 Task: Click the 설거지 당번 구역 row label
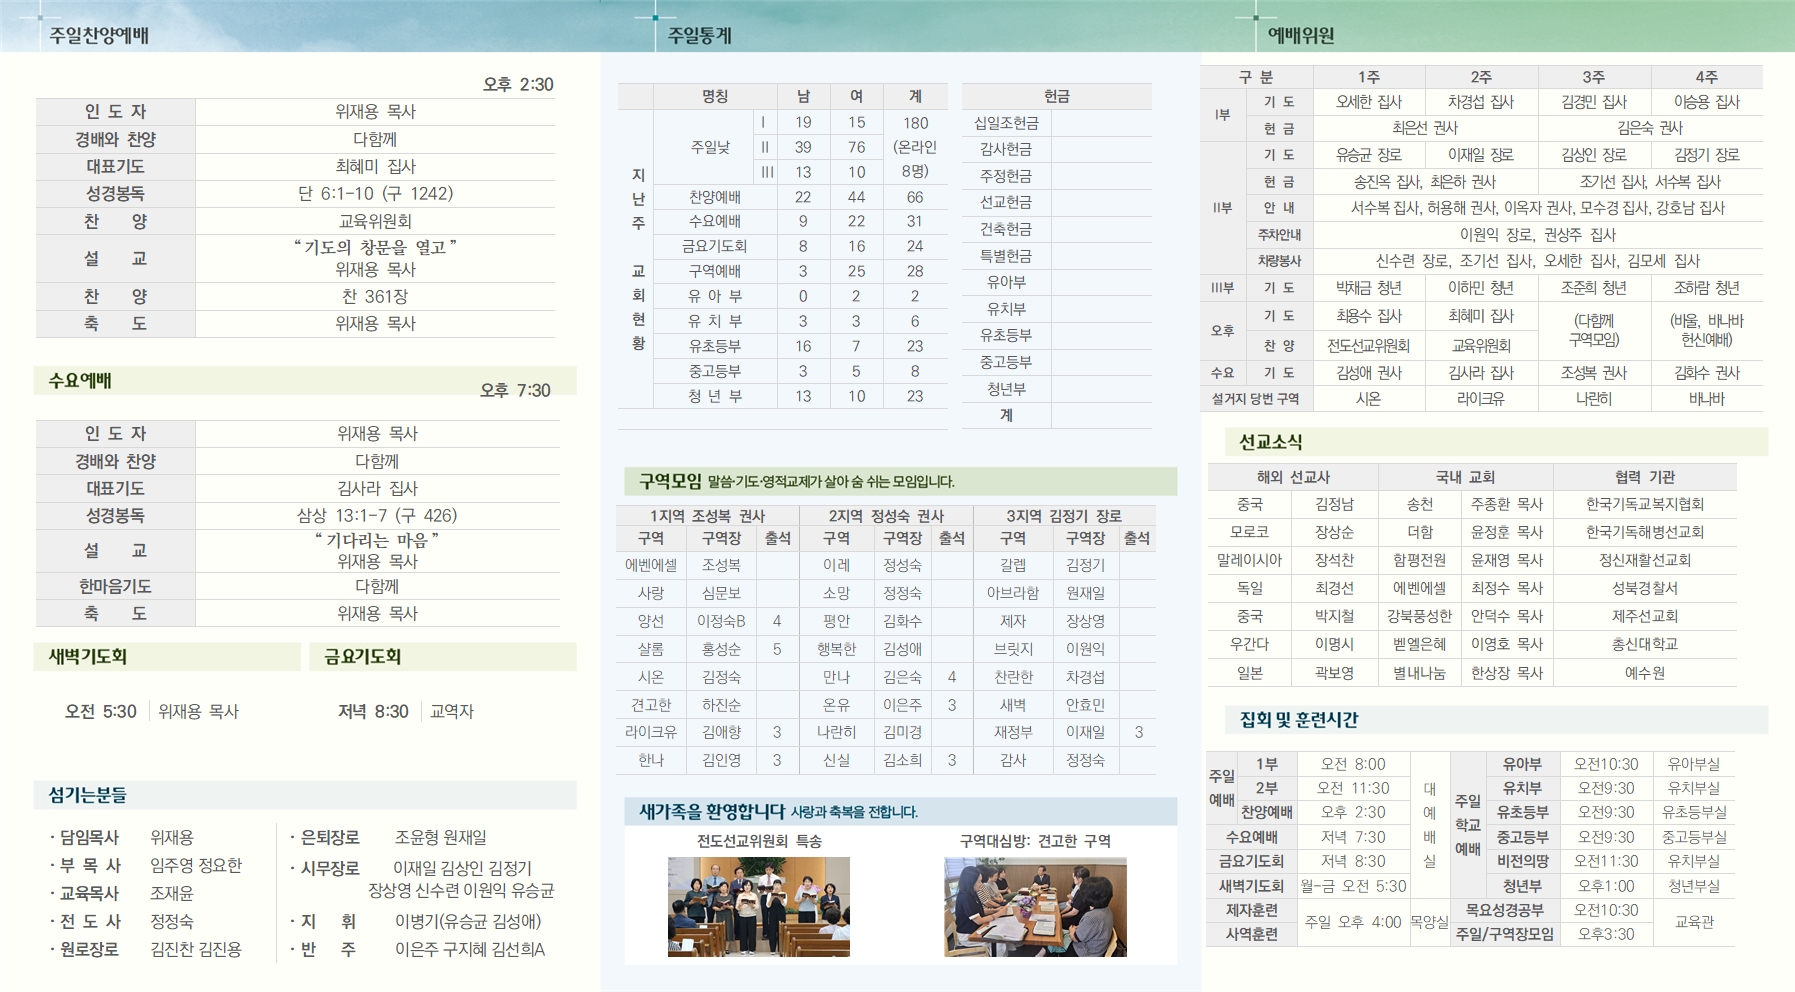(x=1255, y=399)
